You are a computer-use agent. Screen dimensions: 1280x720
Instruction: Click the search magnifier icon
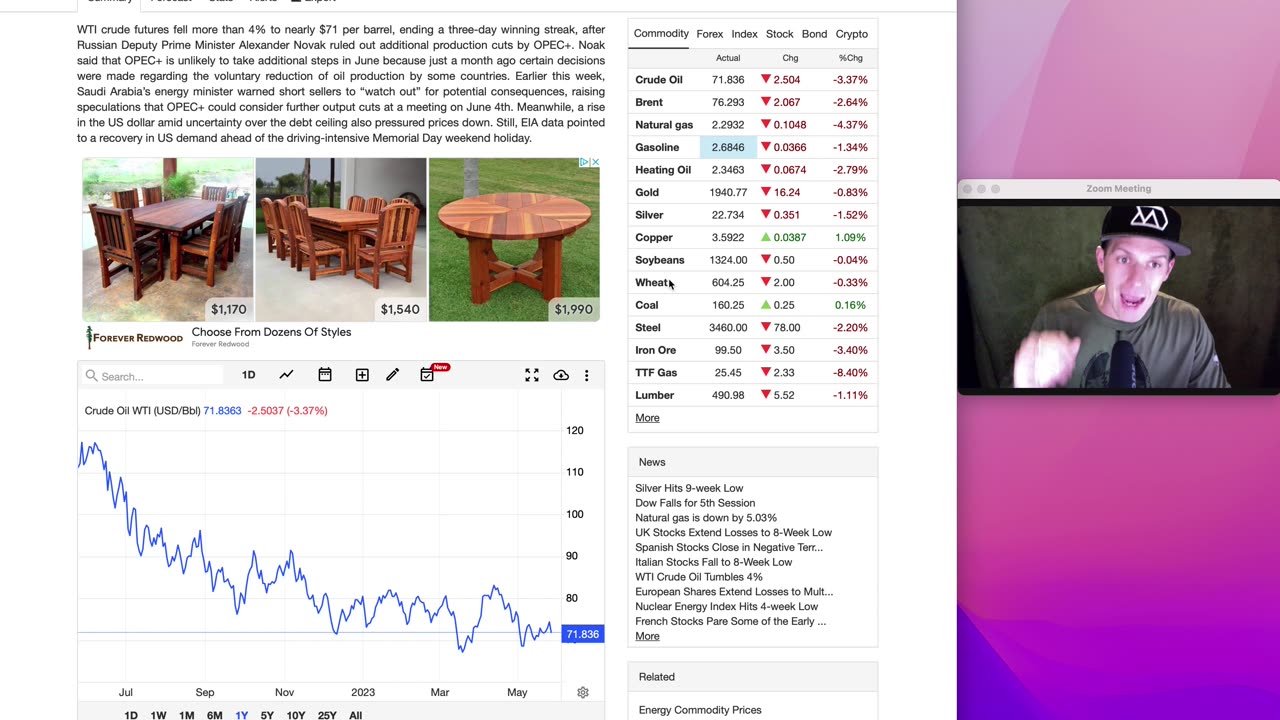[92, 376]
